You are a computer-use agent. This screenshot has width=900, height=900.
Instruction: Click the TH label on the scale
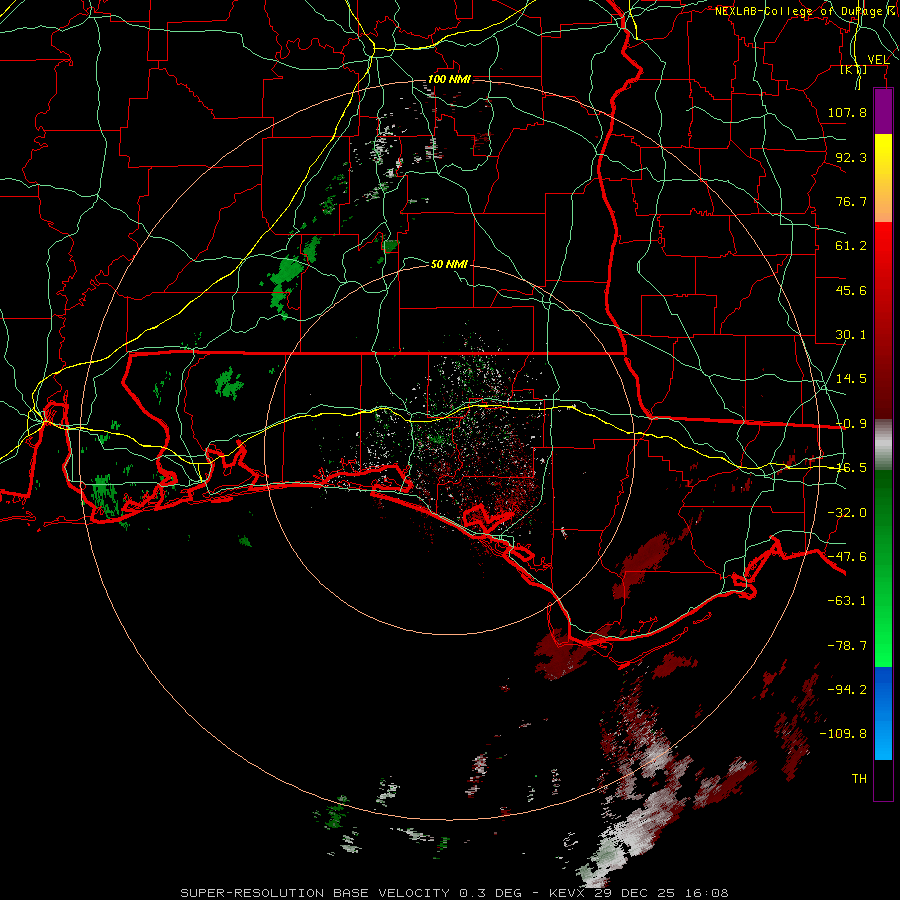point(859,779)
